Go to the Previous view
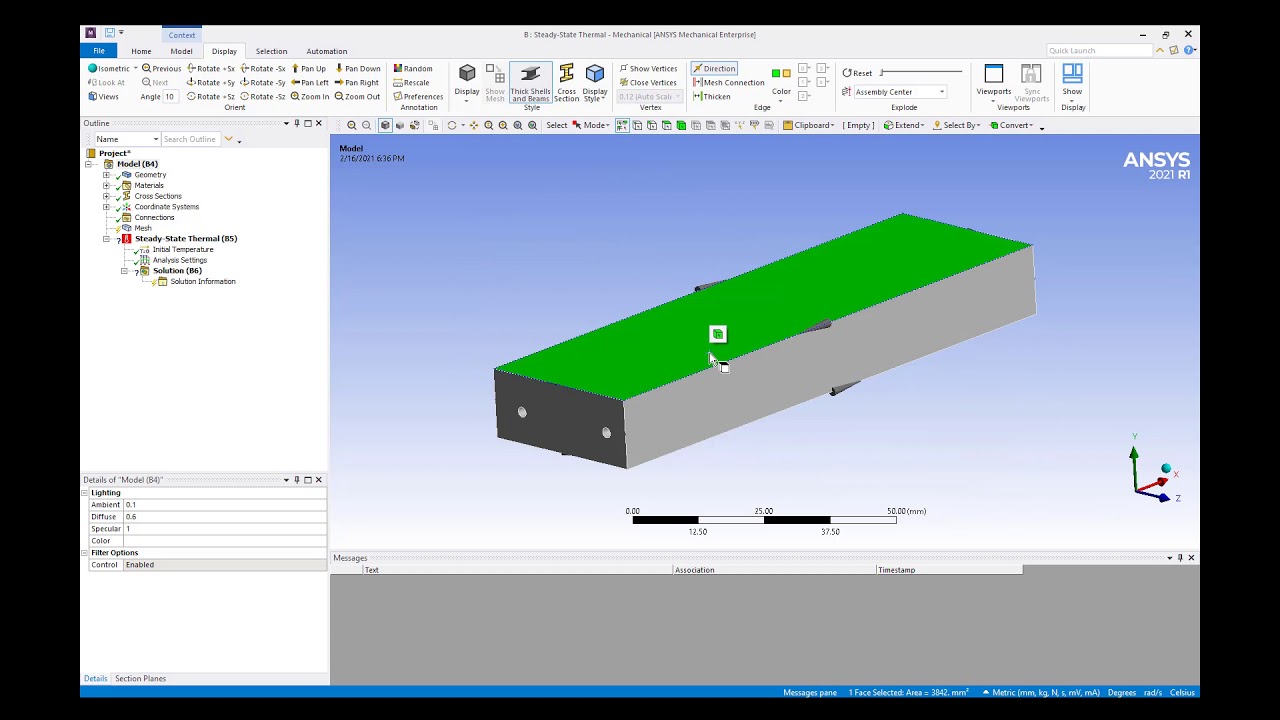Viewport: 1280px width, 720px height. [161, 69]
